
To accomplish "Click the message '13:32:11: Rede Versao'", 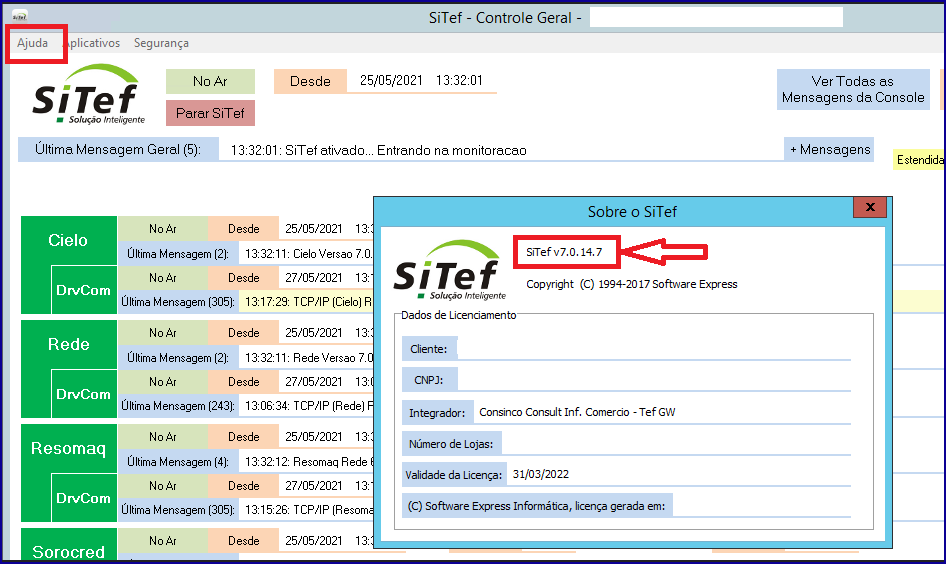I will click(x=308, y=358).
